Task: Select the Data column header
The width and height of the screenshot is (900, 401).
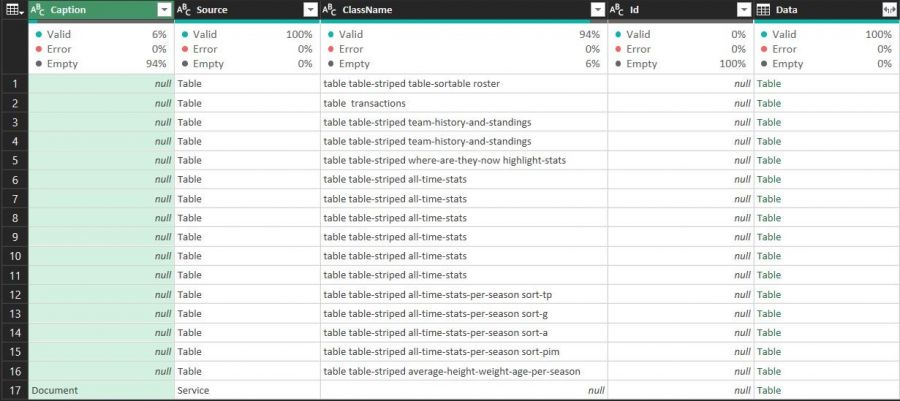Action: point(827,10)
